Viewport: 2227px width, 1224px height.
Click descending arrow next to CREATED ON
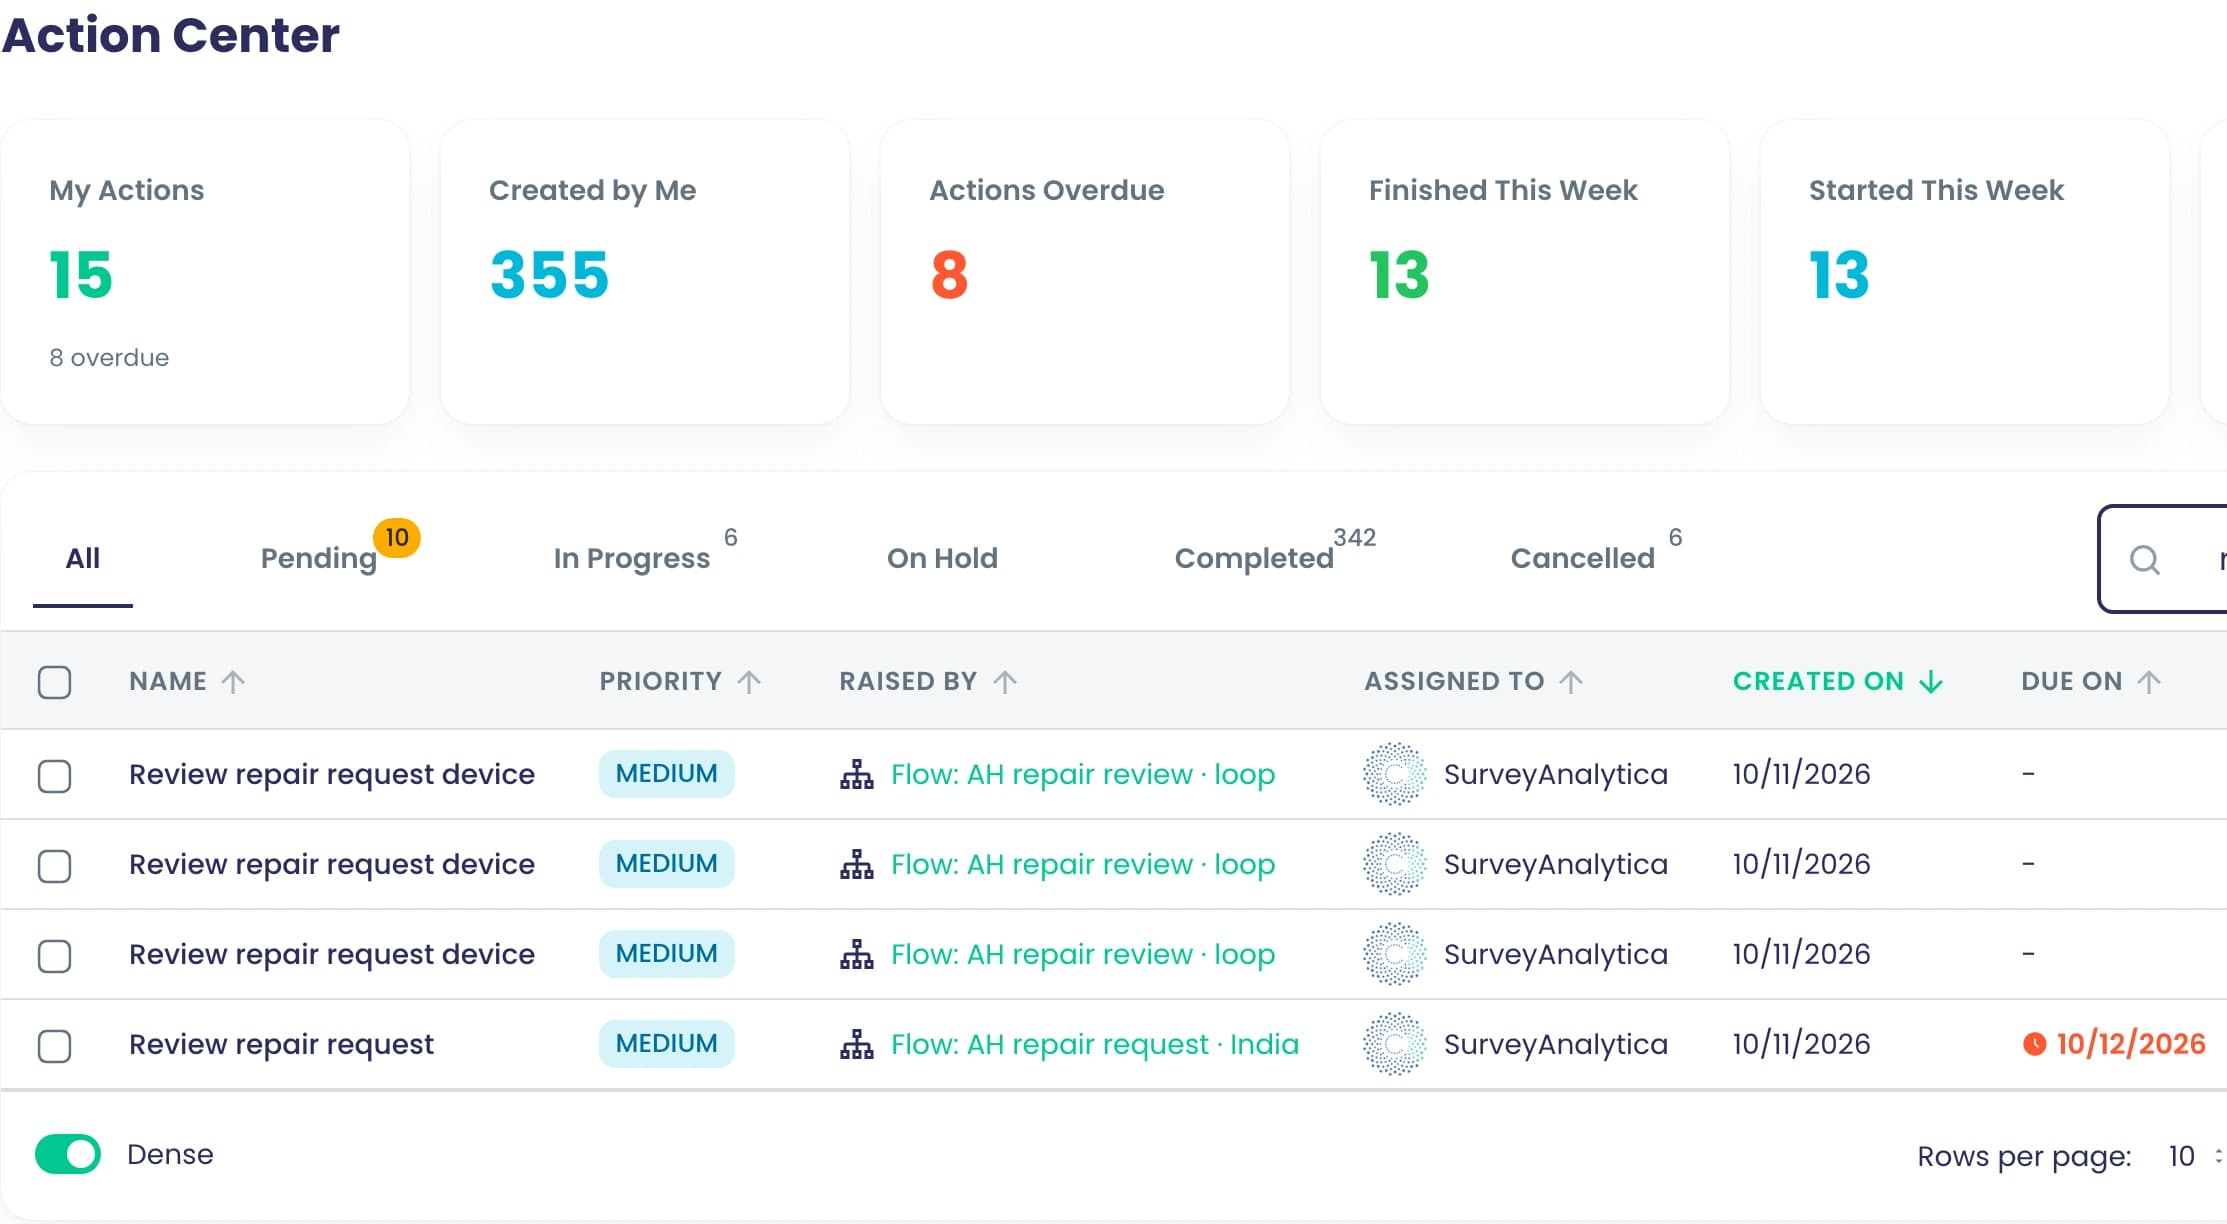coord(1931,682)
